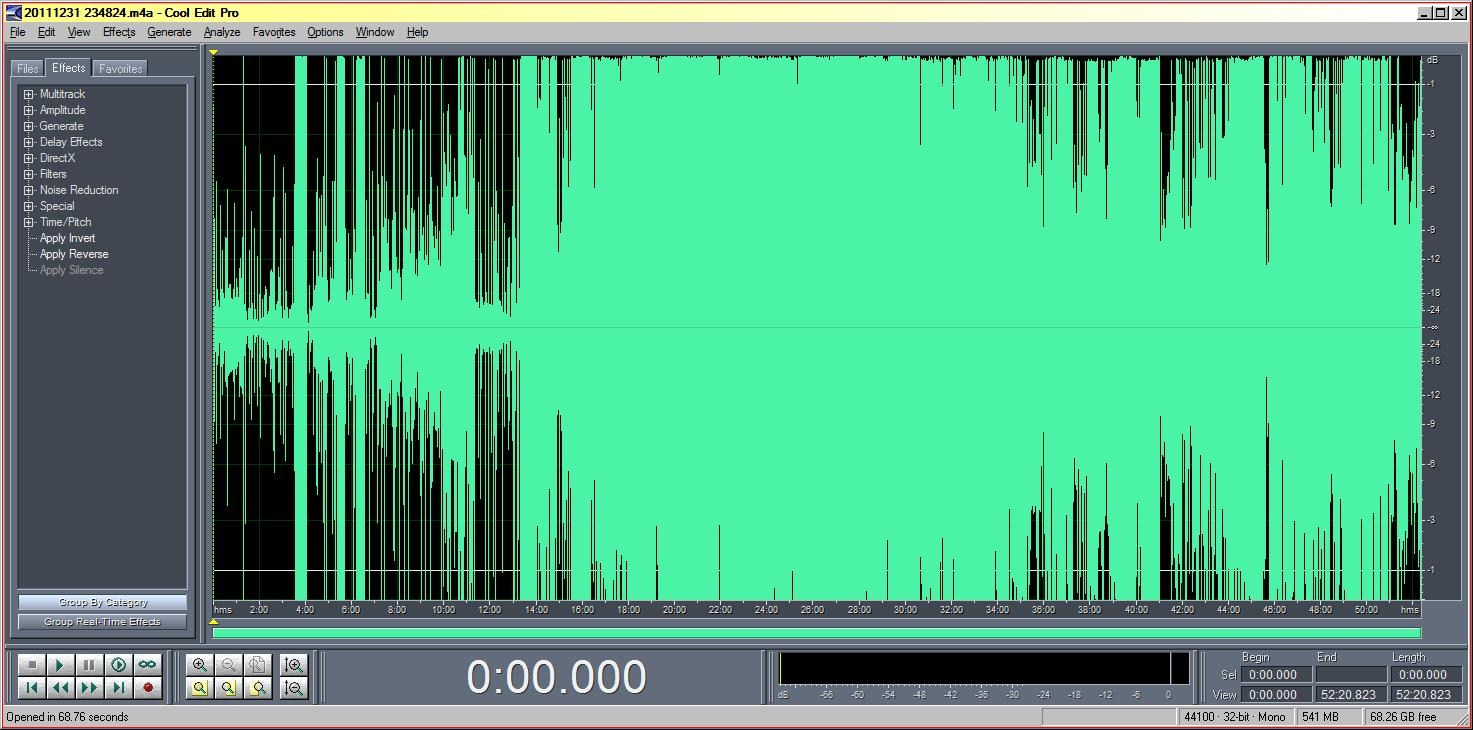
Task: Zoom to right edge of selection icon
Action: tap(258, 688)
